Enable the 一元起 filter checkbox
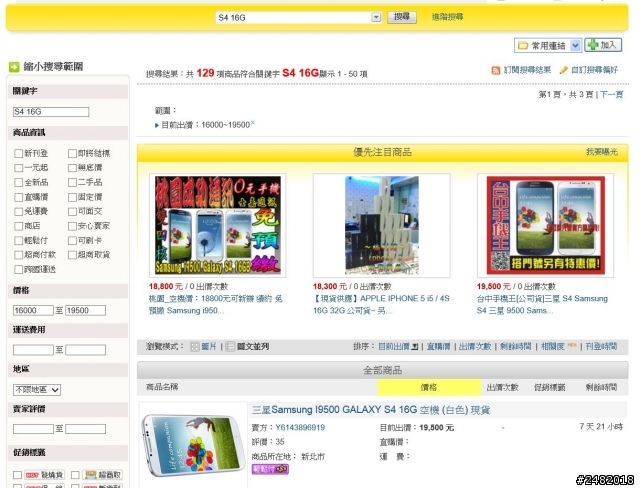 [18, 168]
